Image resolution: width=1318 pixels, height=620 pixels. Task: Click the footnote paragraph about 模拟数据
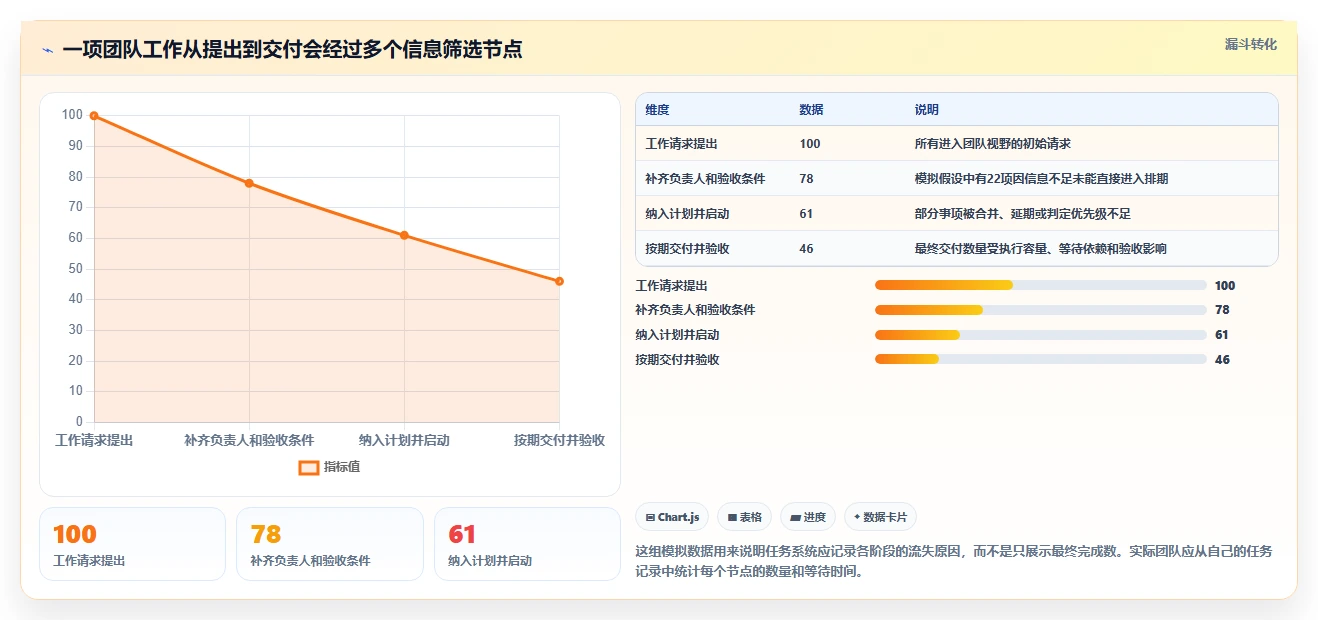pos(954,562)
